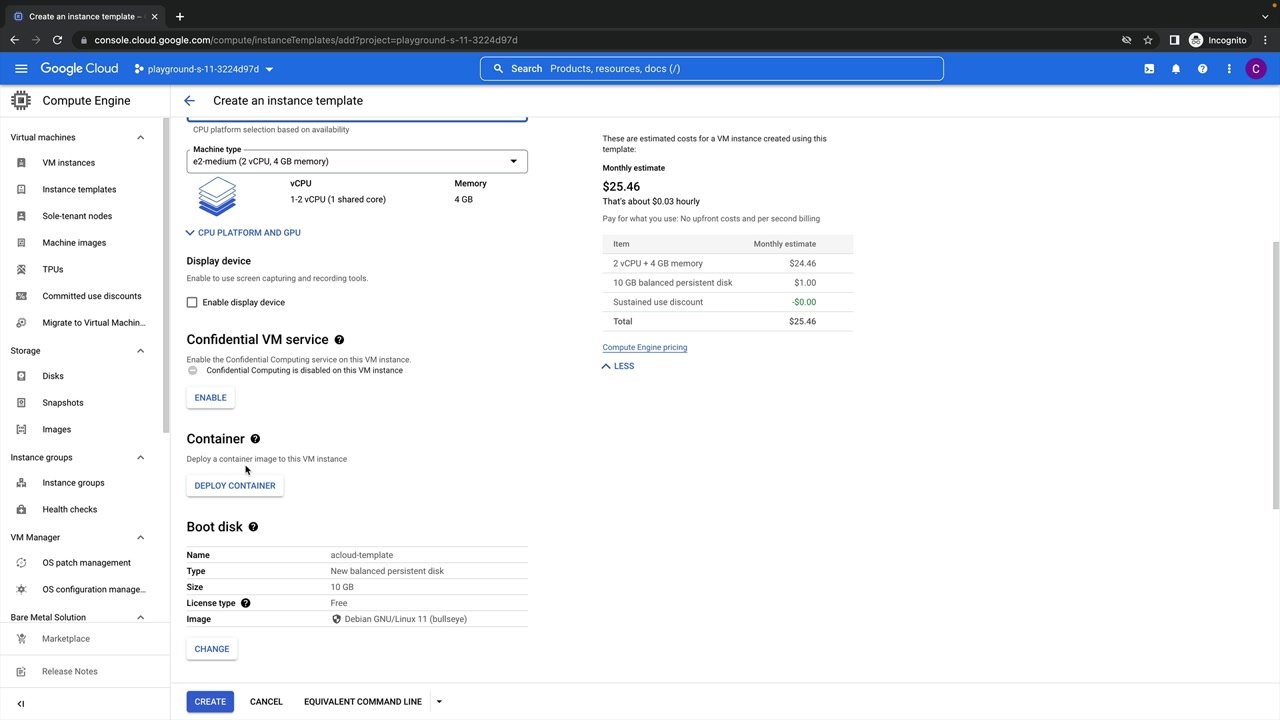Click the Deploy Container button
Image resolution: width=1280 pixels, height=720 pixels.
pos(235,486)
